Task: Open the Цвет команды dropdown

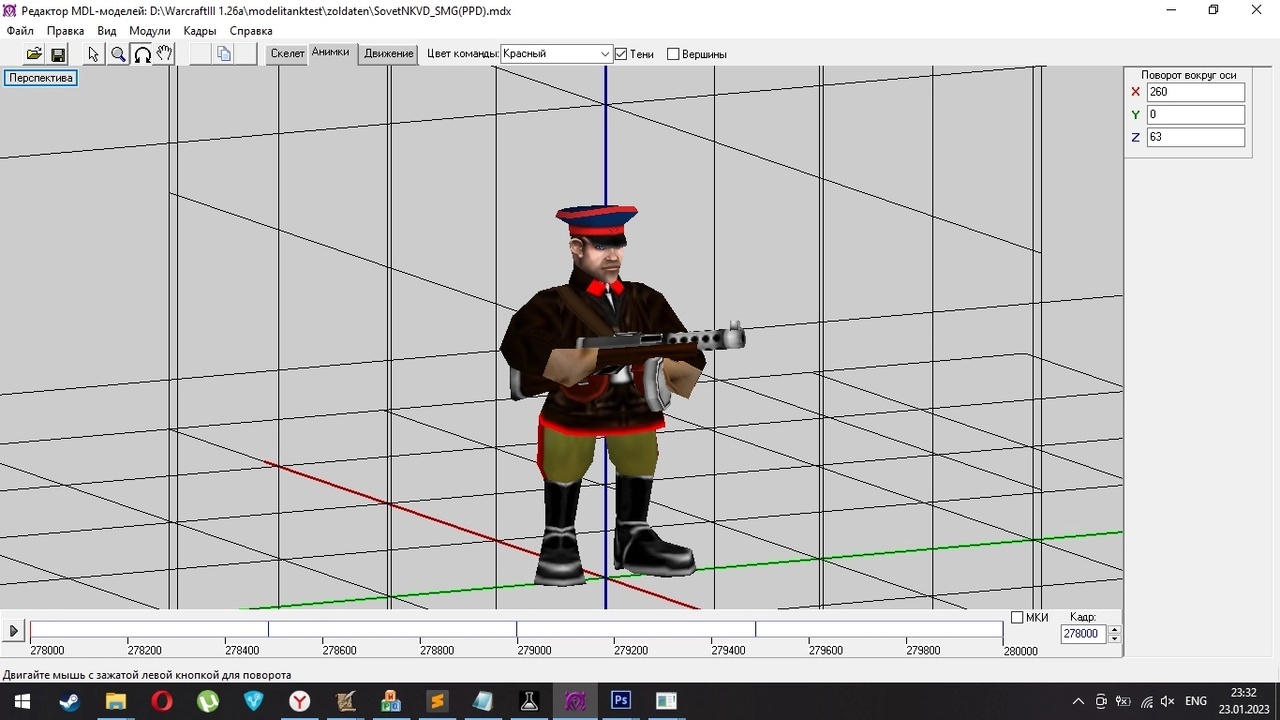Action: click(x=556, y=54)
